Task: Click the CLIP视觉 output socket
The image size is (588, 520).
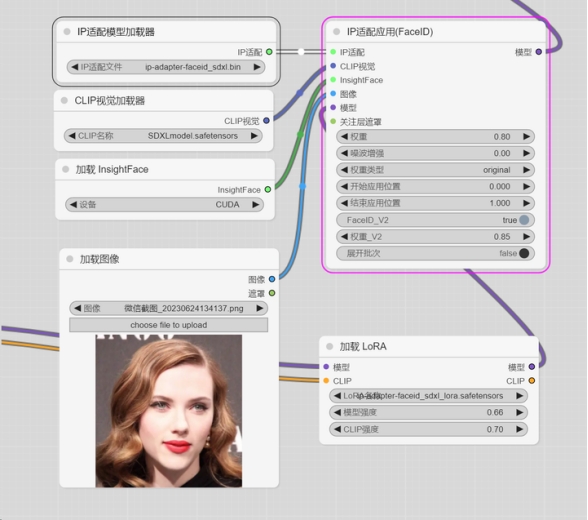Action: [266, 121]
